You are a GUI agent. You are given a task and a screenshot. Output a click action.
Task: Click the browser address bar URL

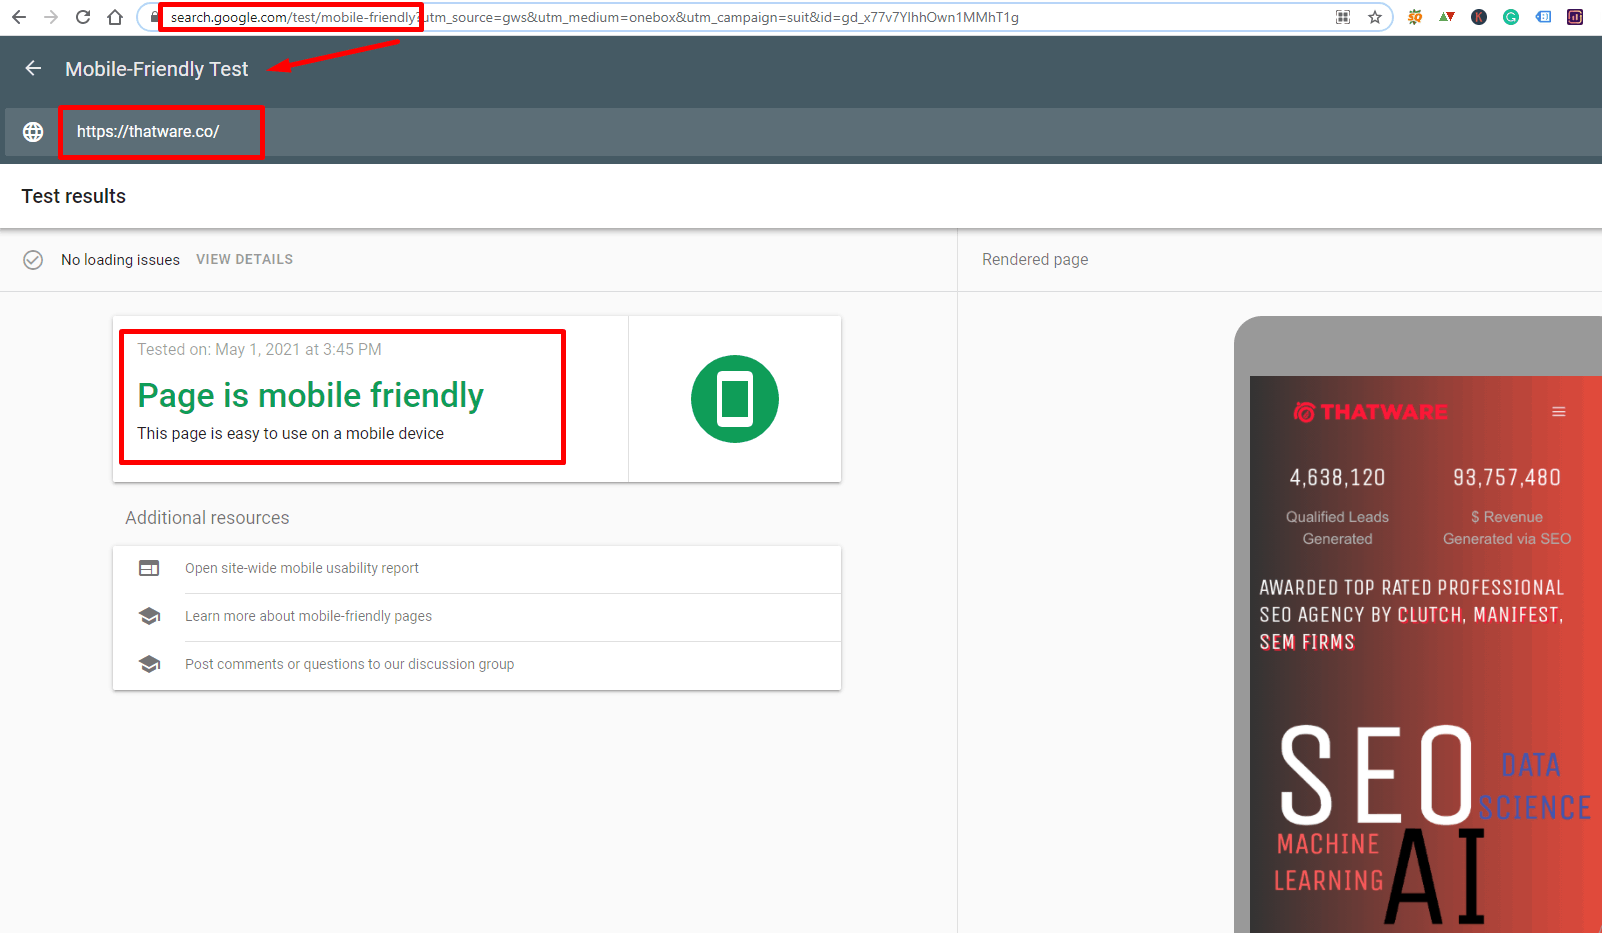[594, 17]
